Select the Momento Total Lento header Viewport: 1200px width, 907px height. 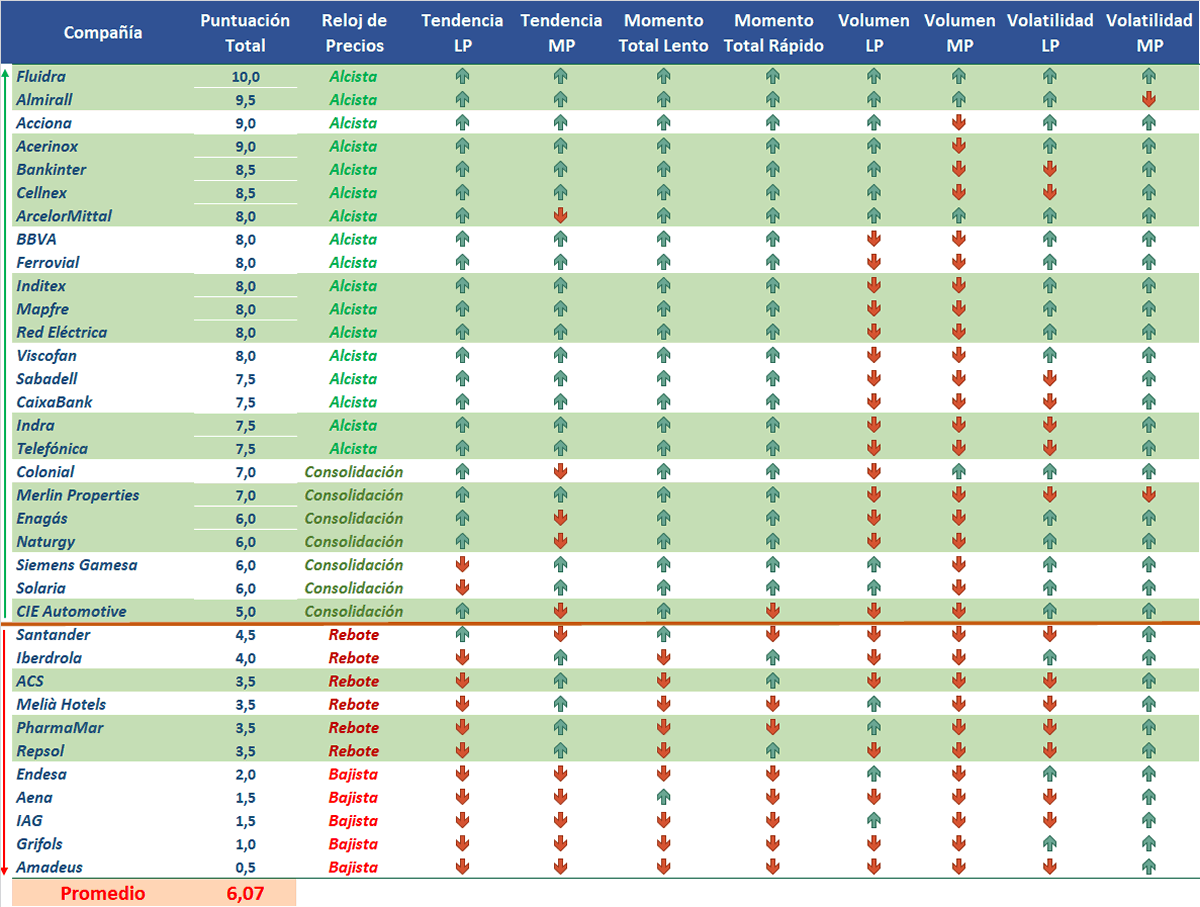point(663,33)
